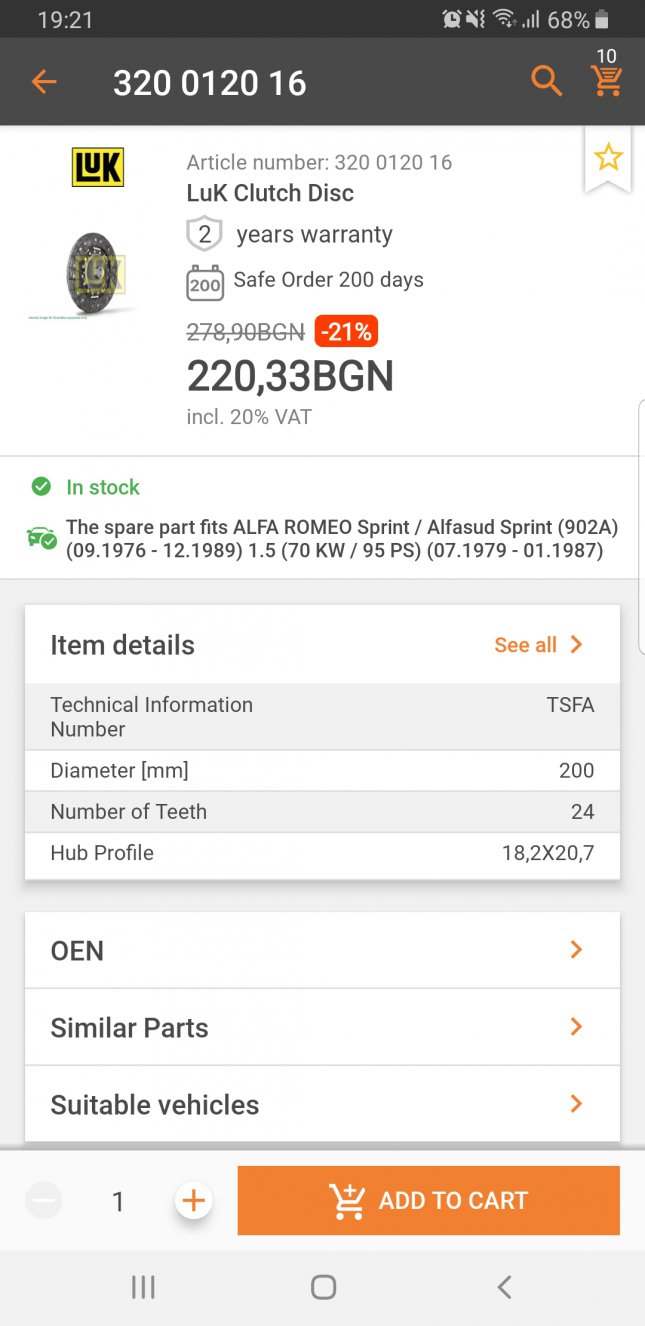Tap the In stock green check icon
Image resolution: width=645 pixels, height=1326 pixels.
[x=41, y=487]
